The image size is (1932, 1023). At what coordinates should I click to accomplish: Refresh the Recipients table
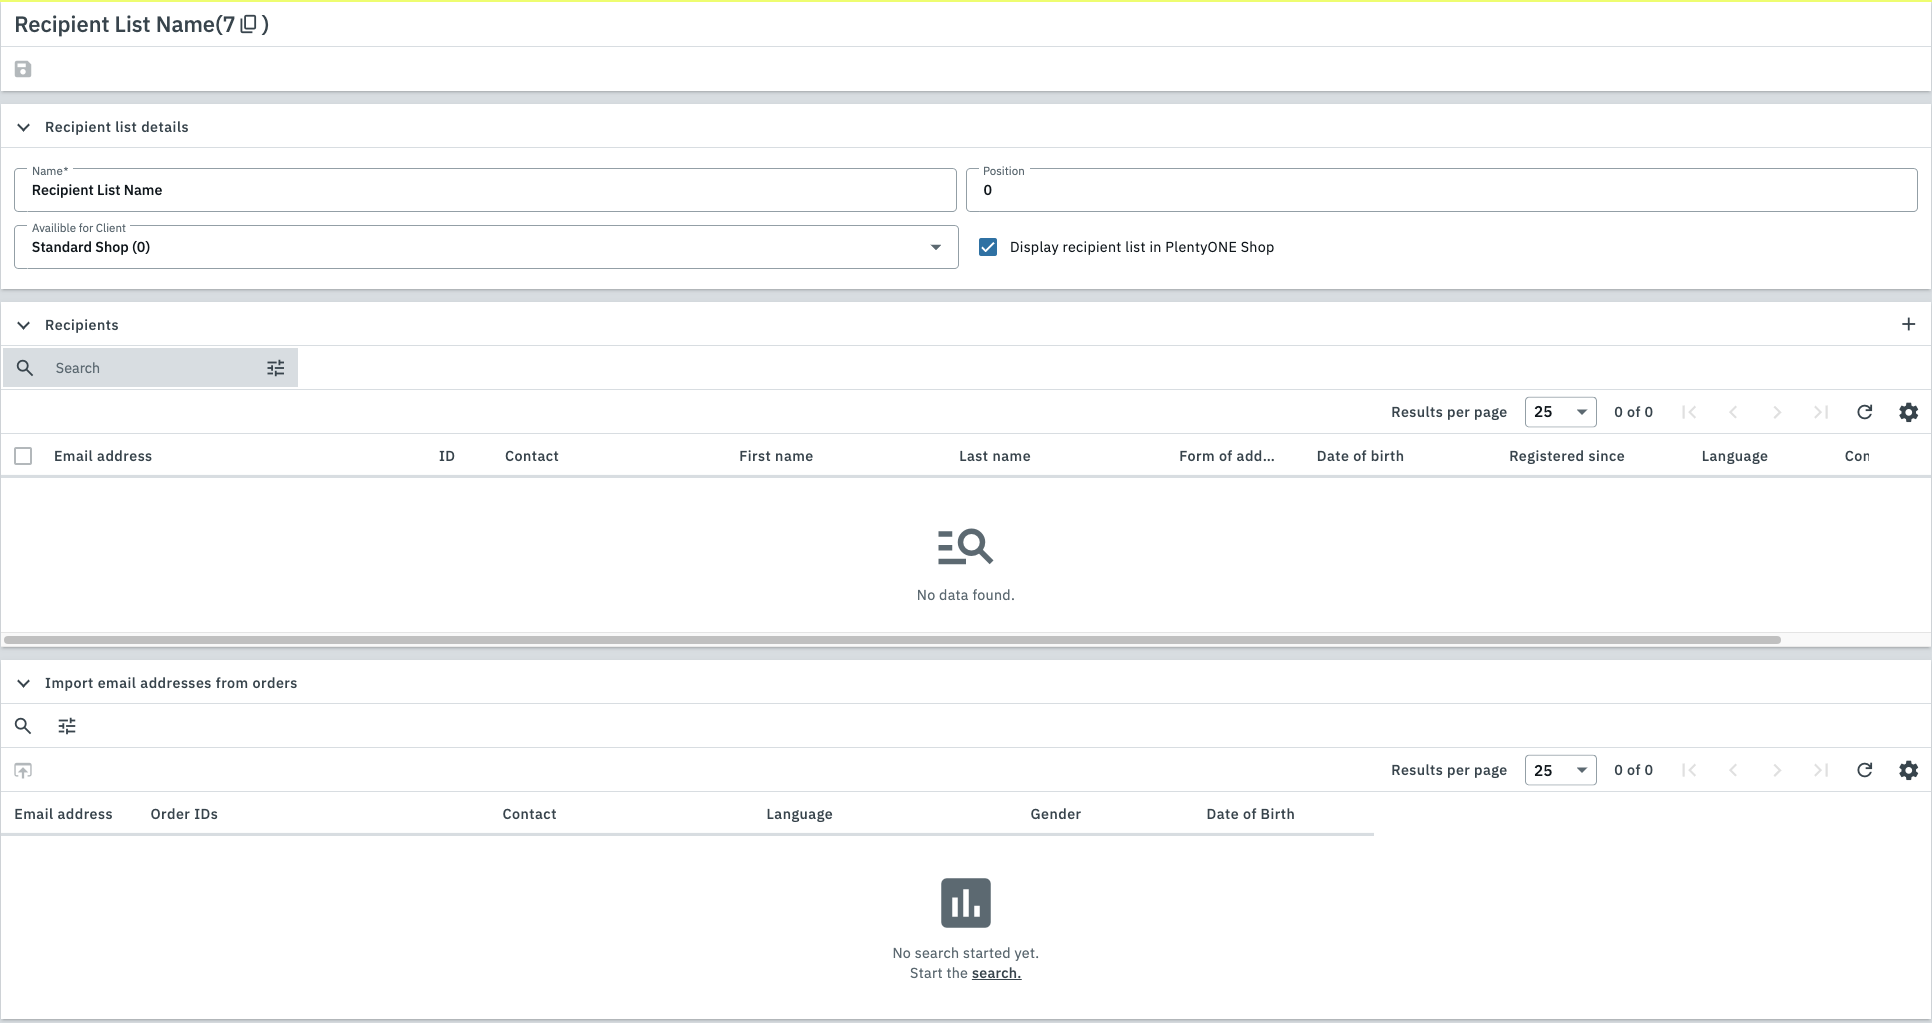(x=1864, y=412)
